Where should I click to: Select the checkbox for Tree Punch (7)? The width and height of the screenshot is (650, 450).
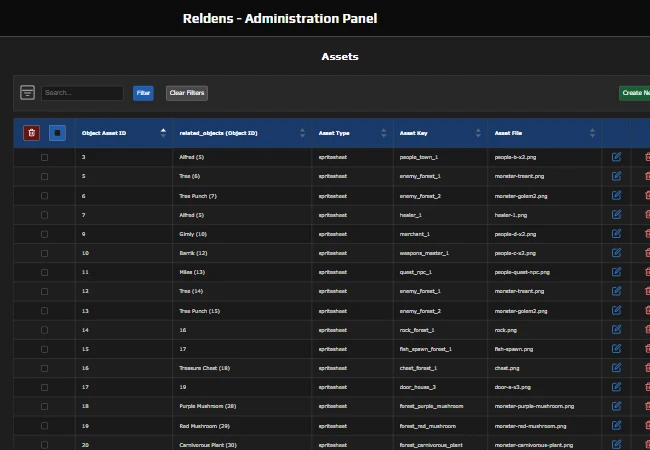44,196
